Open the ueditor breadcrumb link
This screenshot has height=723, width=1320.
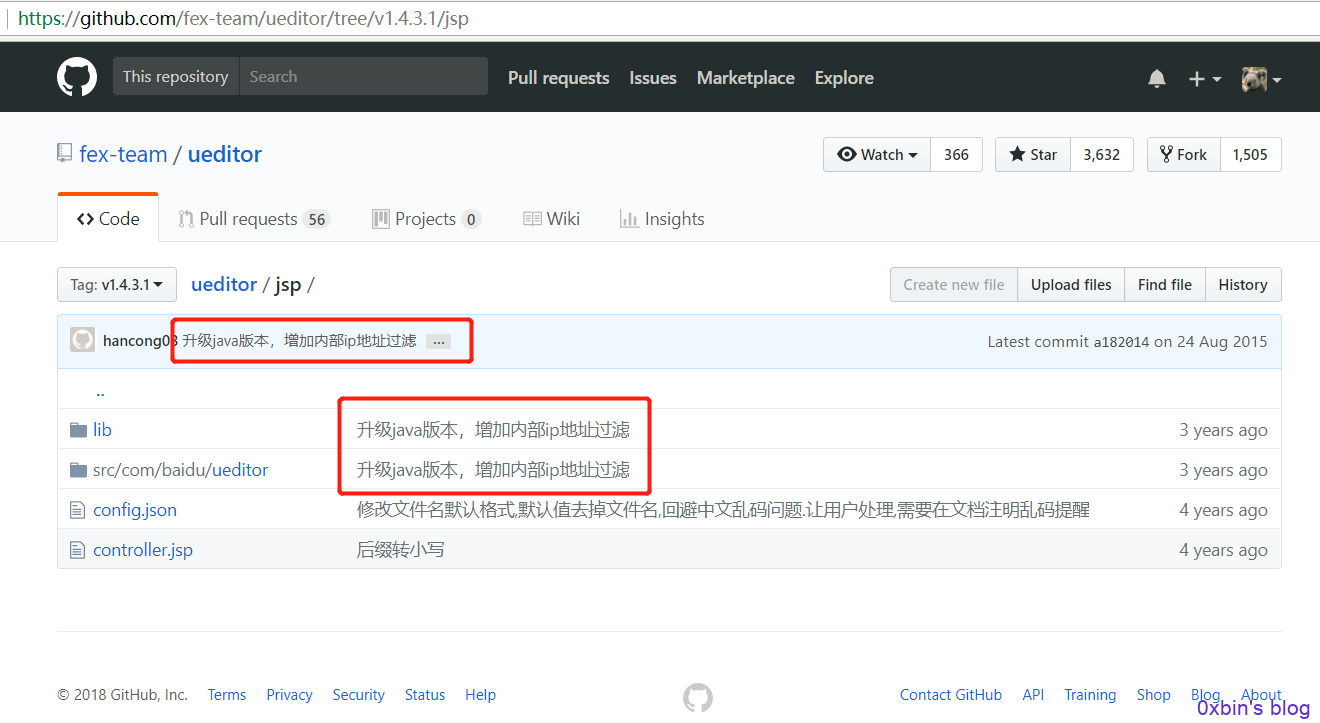point(224,284)
